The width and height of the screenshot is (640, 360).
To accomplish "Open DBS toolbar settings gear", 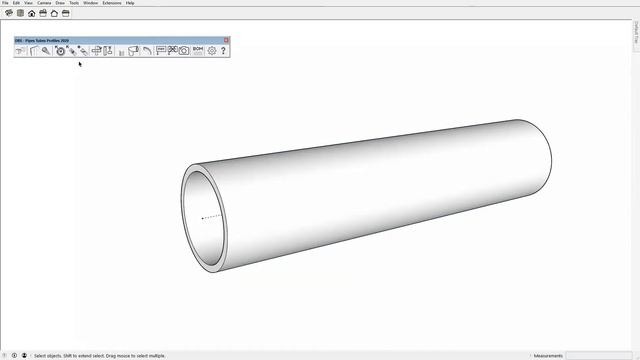I will coord(212,51).
